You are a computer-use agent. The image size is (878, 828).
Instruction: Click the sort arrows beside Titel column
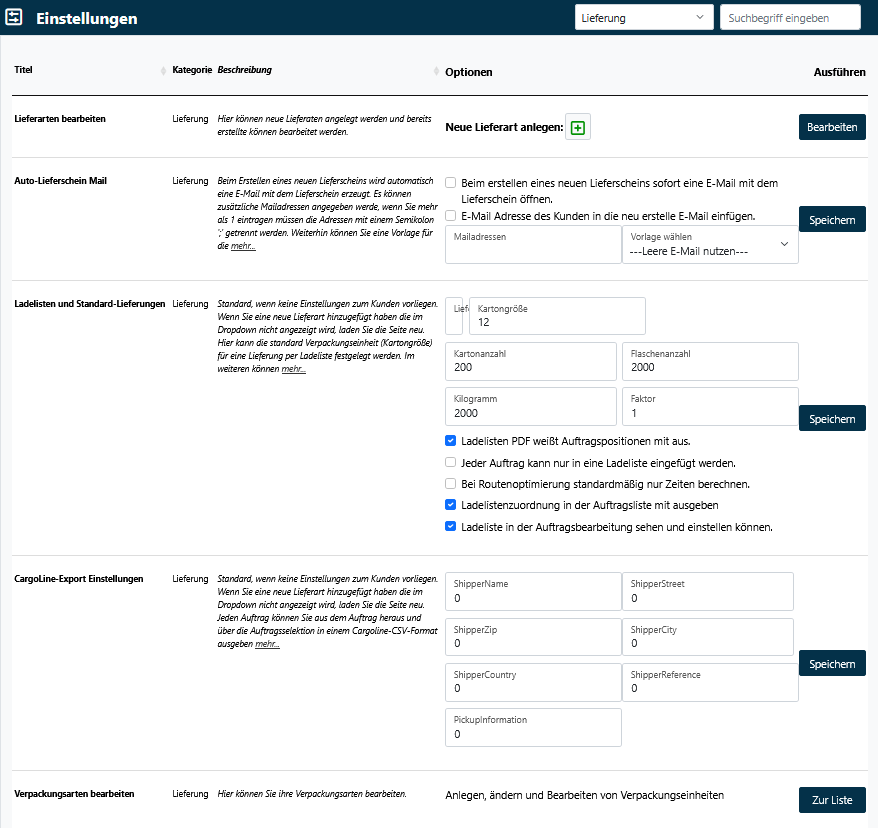point(163,71)
